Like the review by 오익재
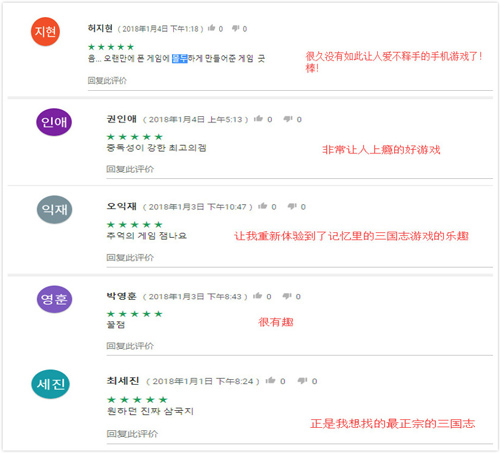Viewport: 500px width, 453px height. coord(262,206)
